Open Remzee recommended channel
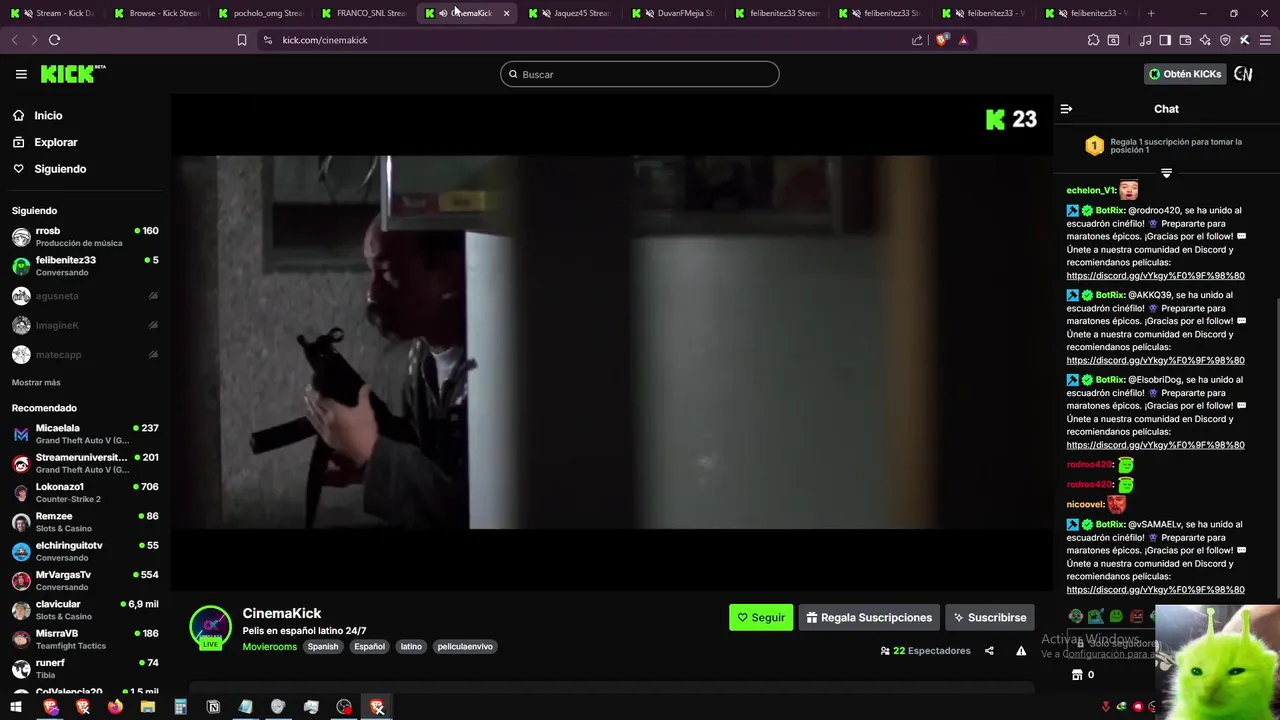The image size is (1280, 720). [85, 522]
